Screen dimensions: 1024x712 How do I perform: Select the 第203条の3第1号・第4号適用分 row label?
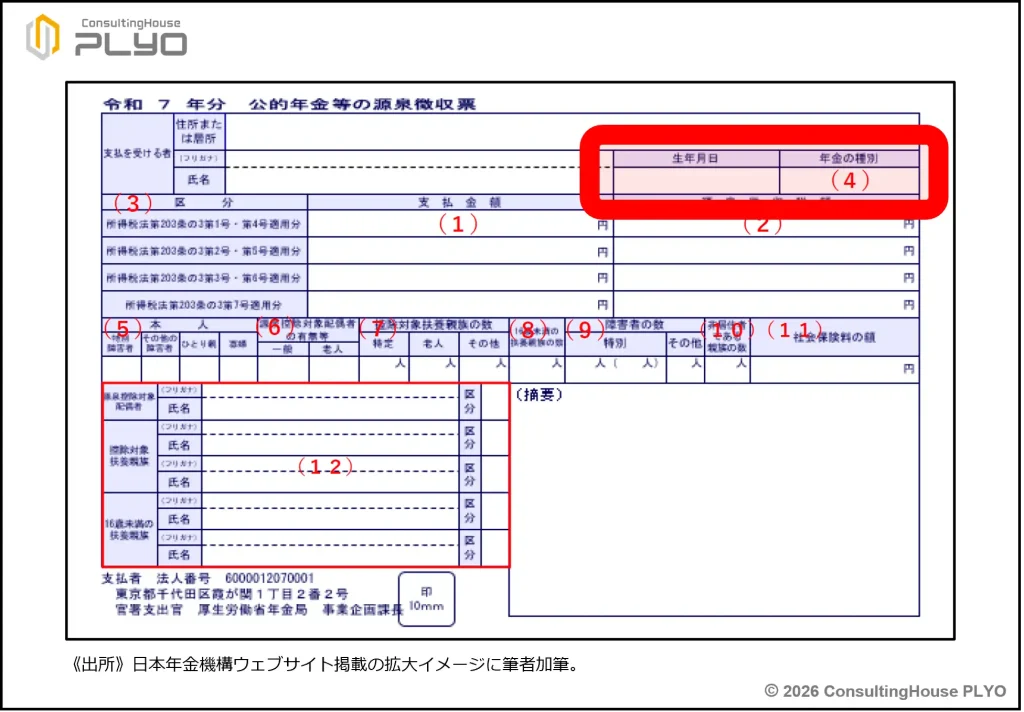[x=204, y=225]
